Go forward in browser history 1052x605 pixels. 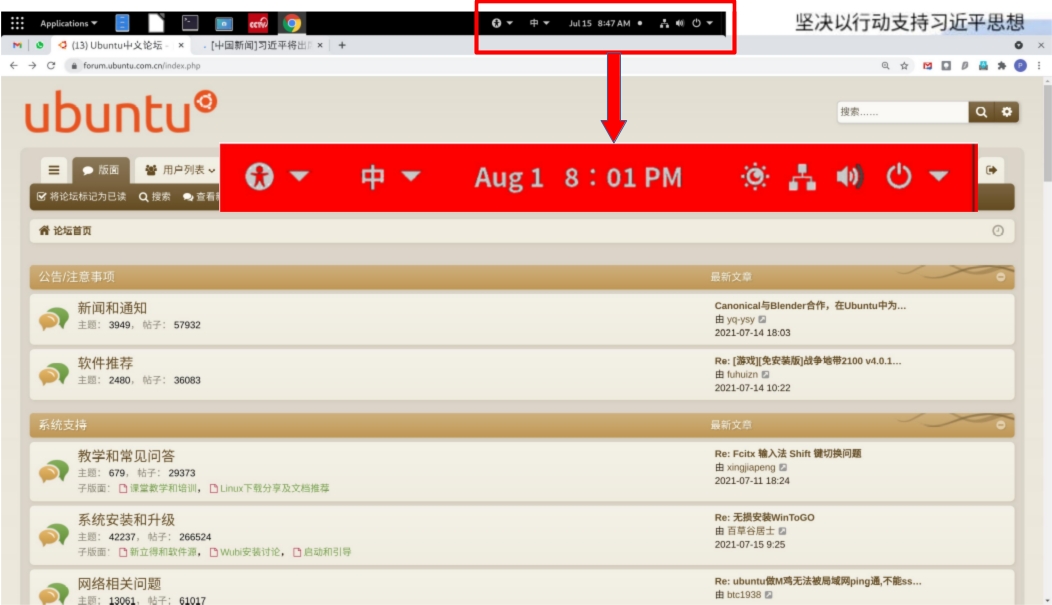coord(32,66)
